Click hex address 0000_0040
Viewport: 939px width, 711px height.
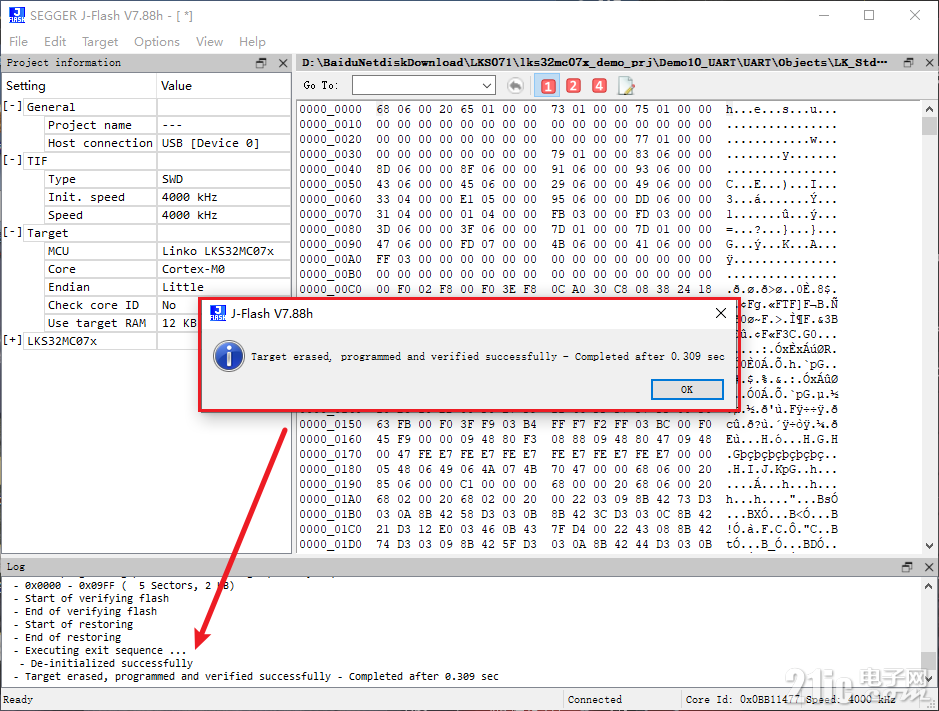click(331, 169)
